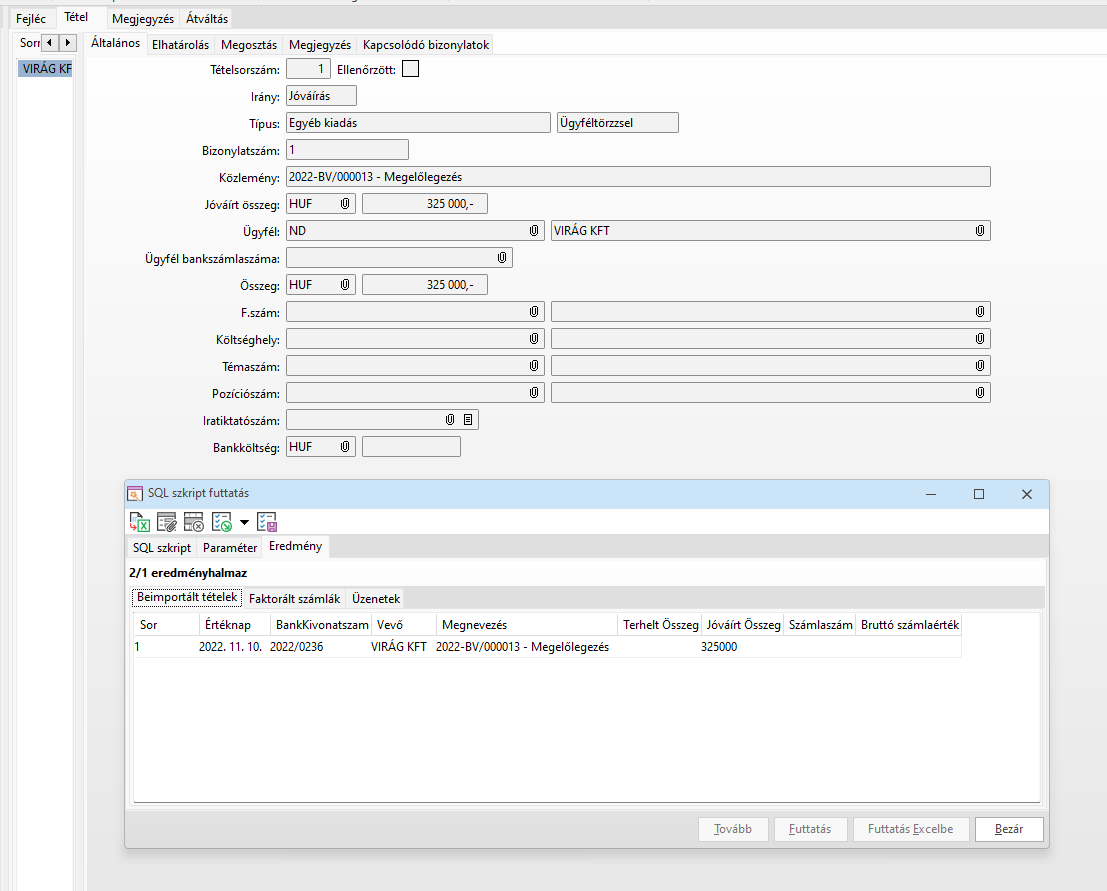This screenshot has width=1107, height=891.
Task: Switch to the Elhatárolás tab
Action: [180, 45]
